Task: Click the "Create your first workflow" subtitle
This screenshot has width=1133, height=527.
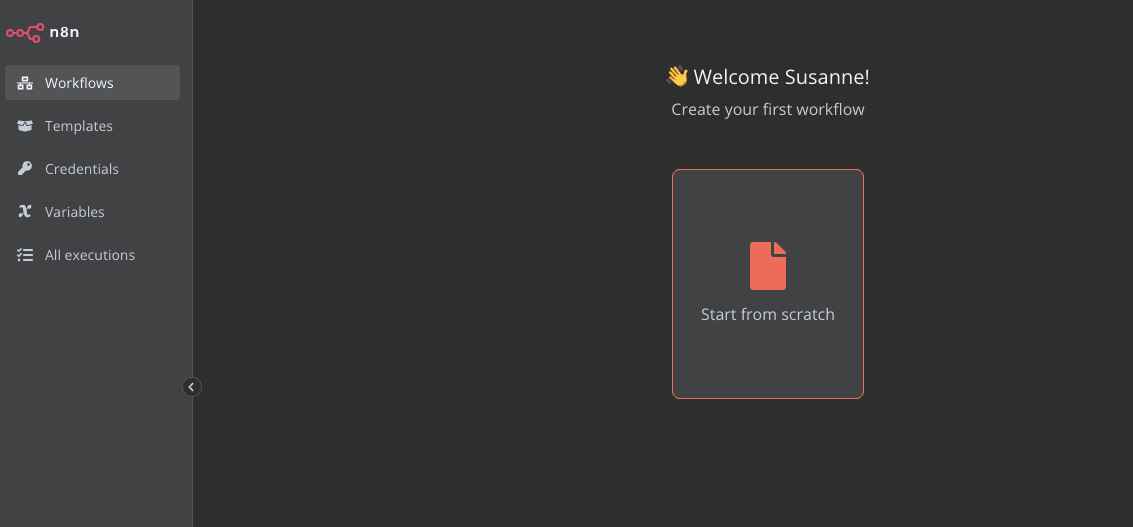Action: [x=768, y=109]
